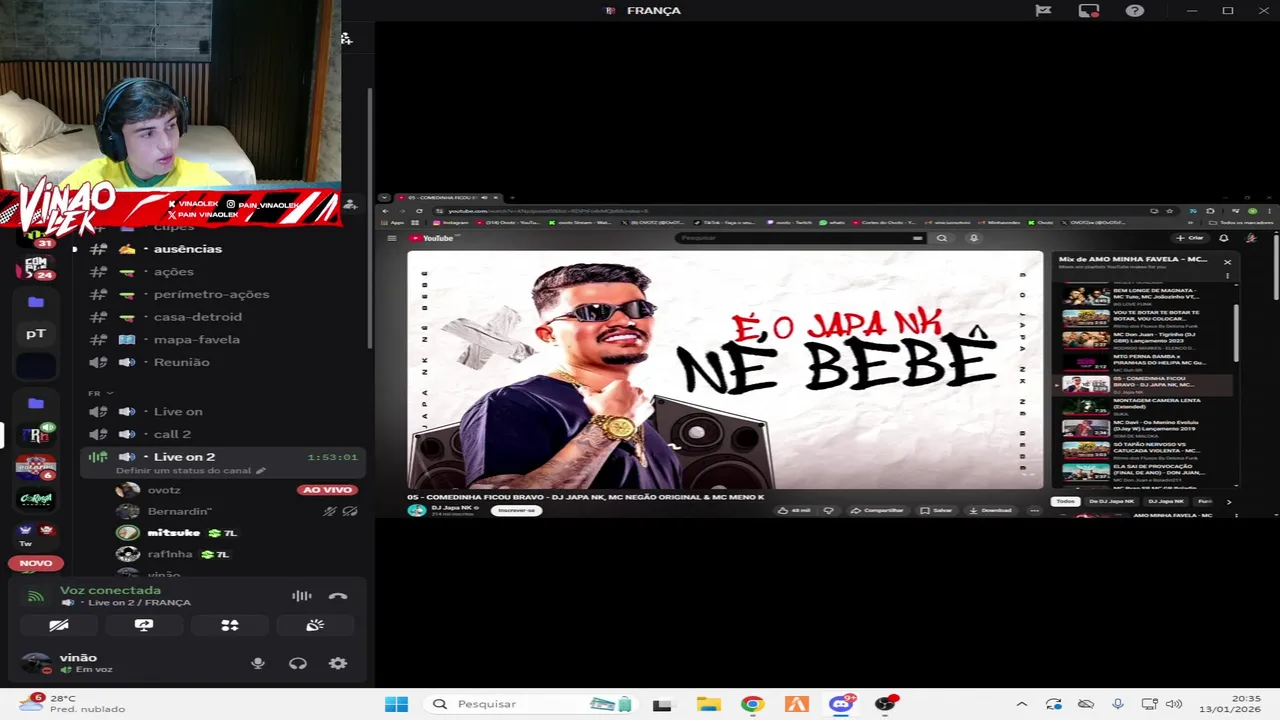Collapse the FR channel category

pos(100,393)
